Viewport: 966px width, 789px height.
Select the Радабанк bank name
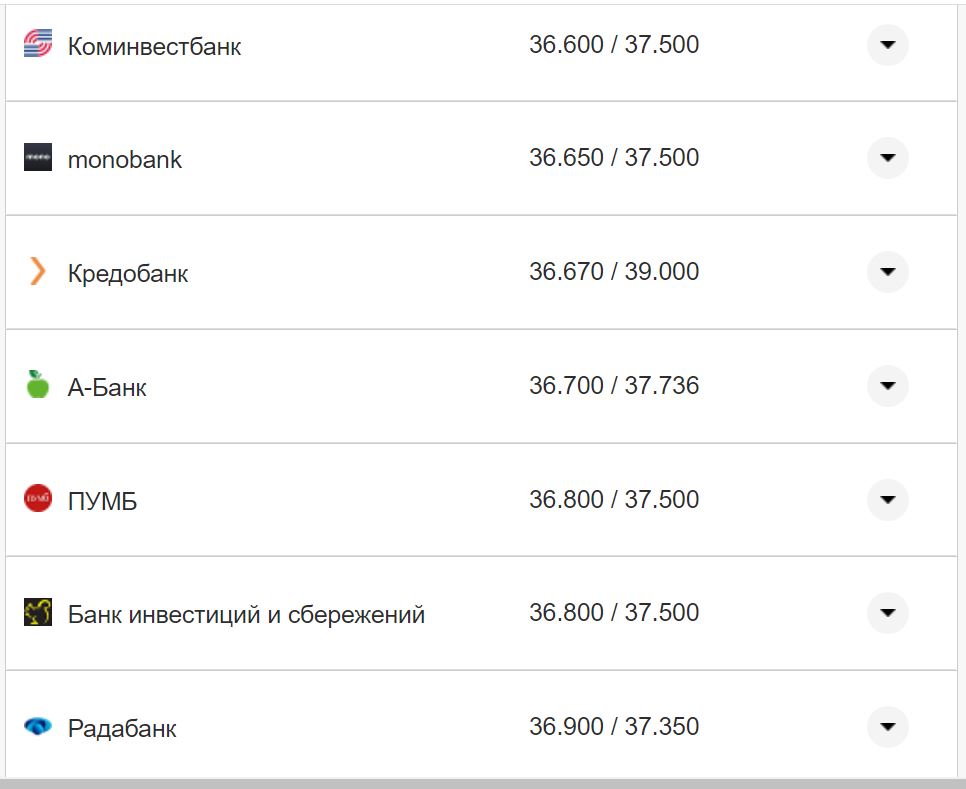(122, 728)
